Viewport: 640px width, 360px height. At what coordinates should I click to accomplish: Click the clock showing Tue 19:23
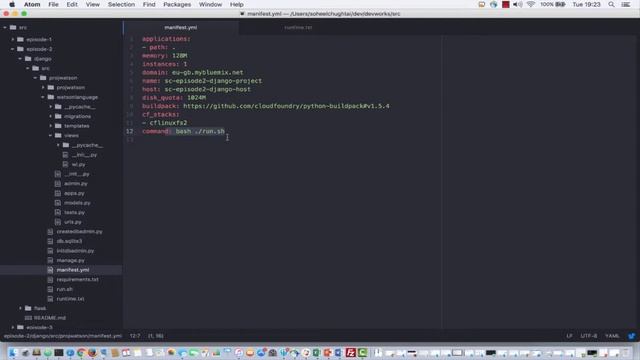point(586,4)
